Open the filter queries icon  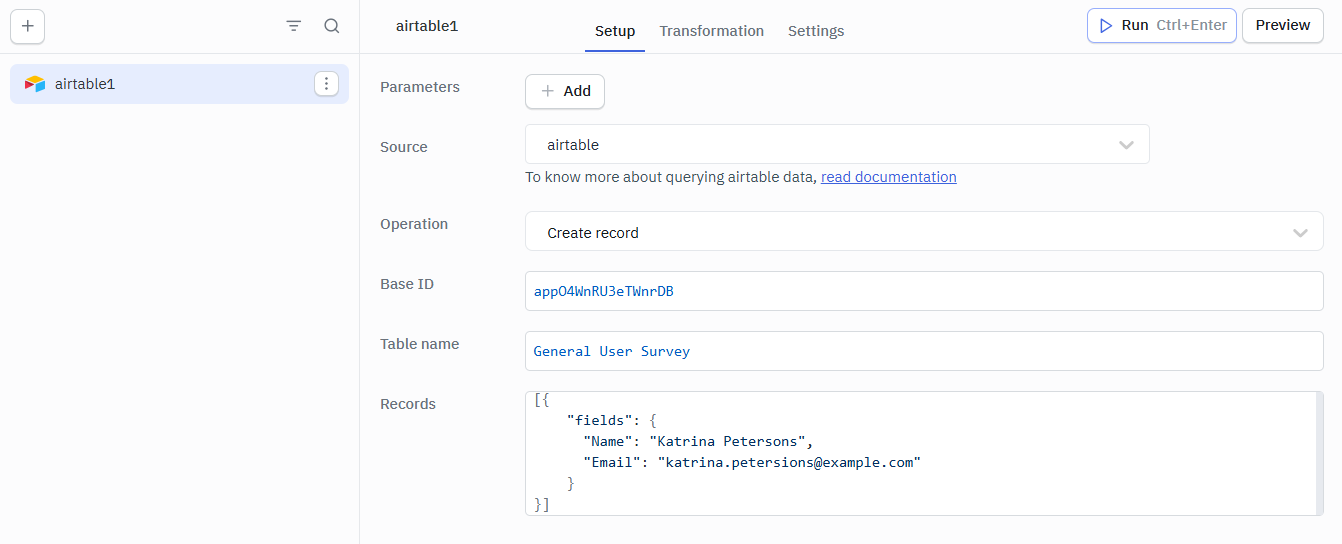(x=294, y=26)
